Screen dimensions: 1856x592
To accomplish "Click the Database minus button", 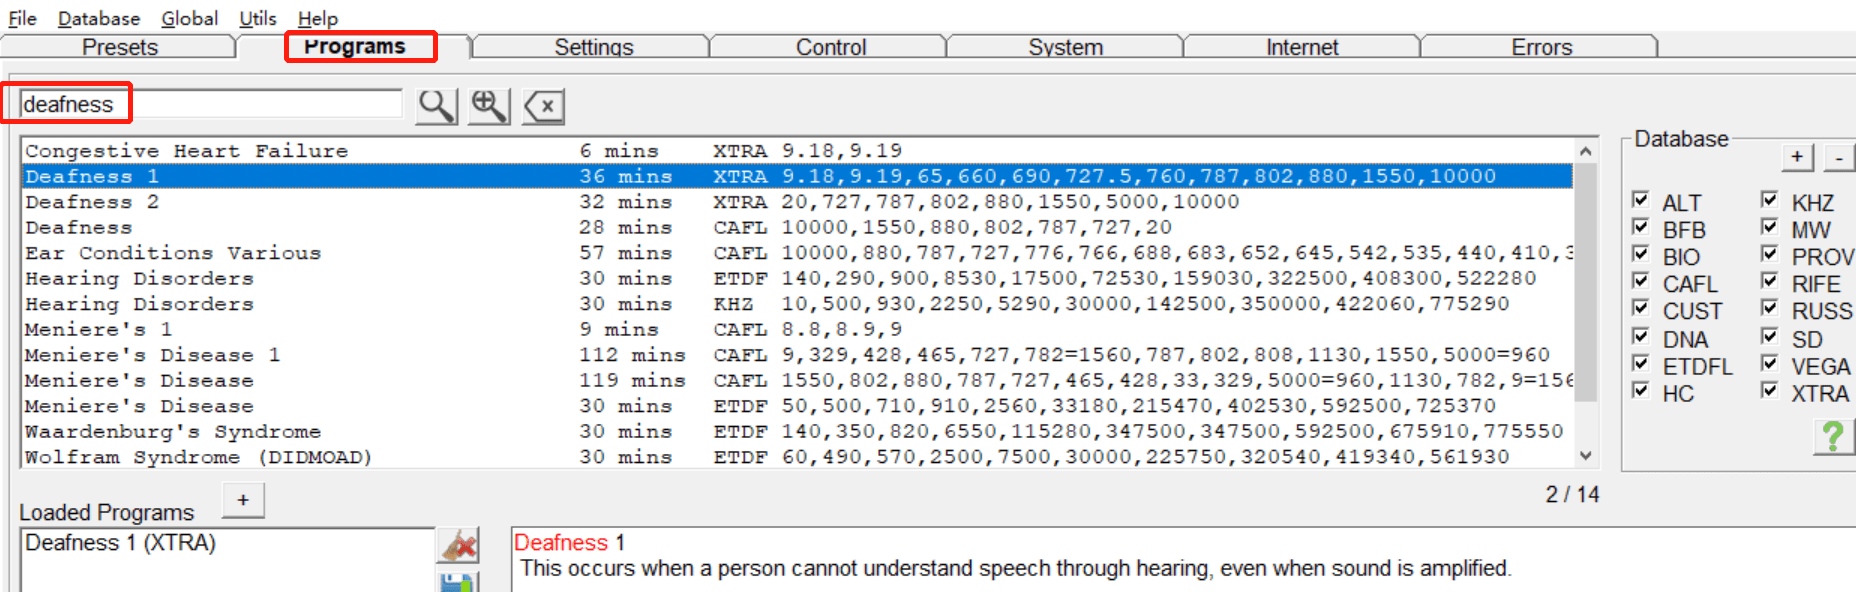I will 1840,157.
